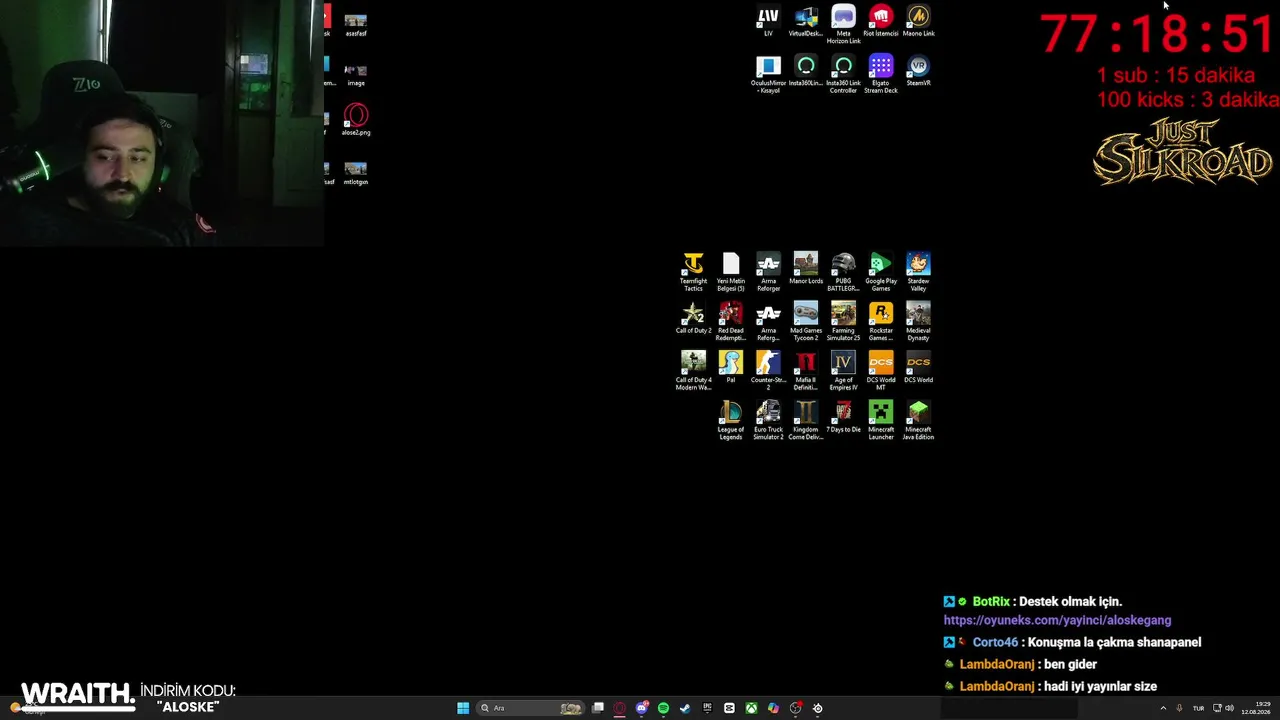Select Red Dead Redemption desktop icon

click(x=731, y=321)
